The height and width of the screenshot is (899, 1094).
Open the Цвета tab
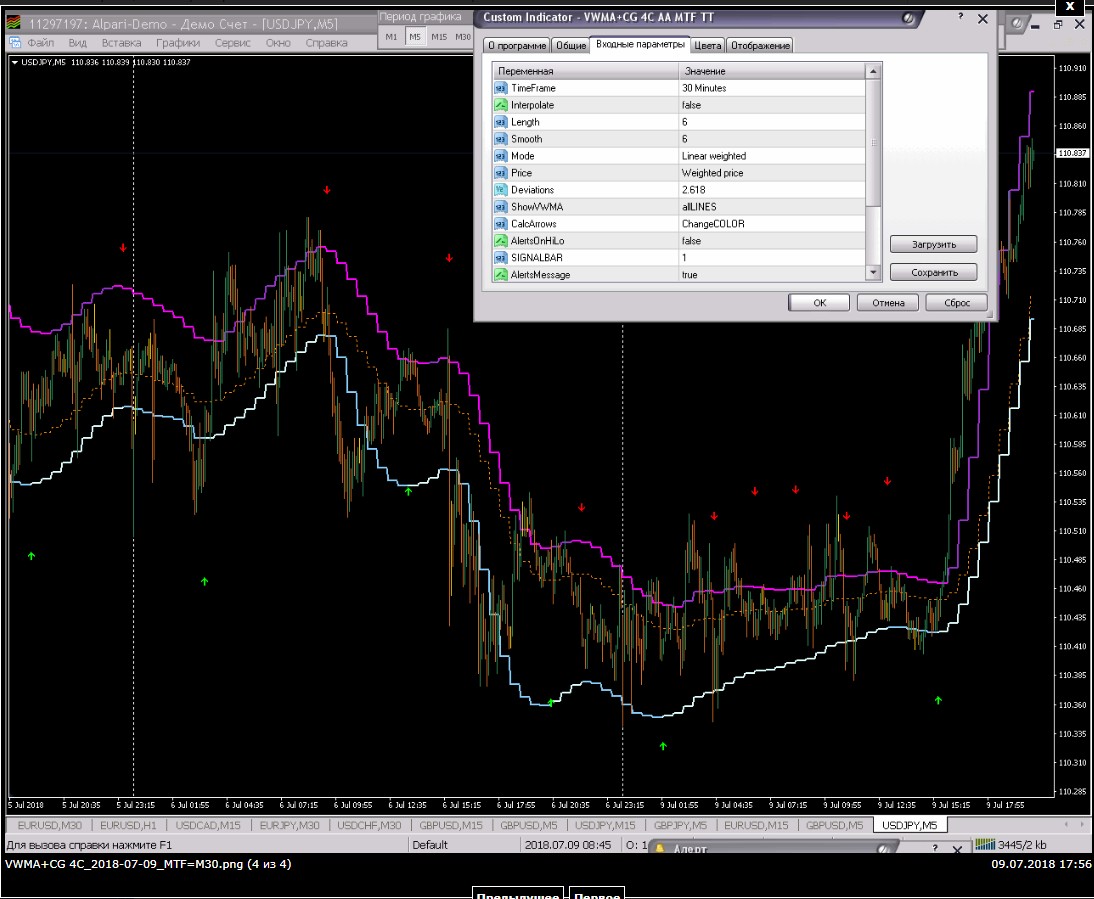pos(708,45)
